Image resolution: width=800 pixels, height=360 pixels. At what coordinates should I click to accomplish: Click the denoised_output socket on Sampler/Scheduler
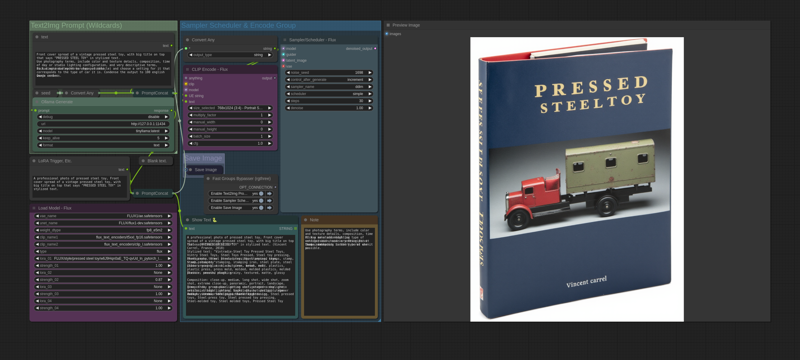click(x=376, y=48)
